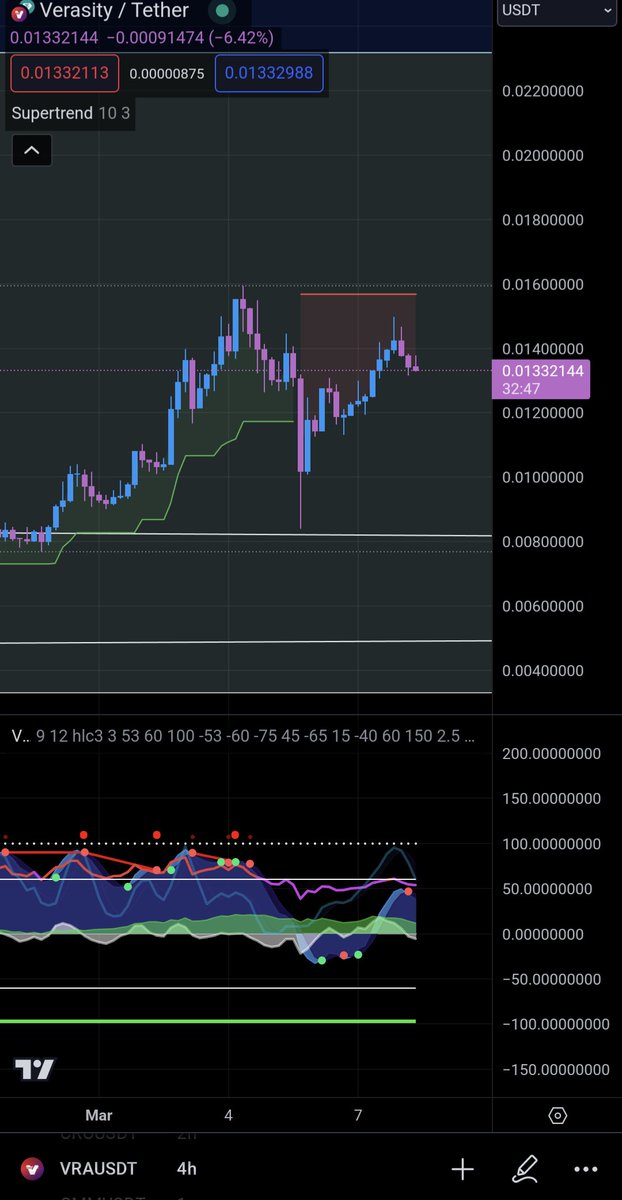Click the 0.00800000 price axis label
Image resolution: width=622 pixels, height=1200 pixels.
click(542, 542)
